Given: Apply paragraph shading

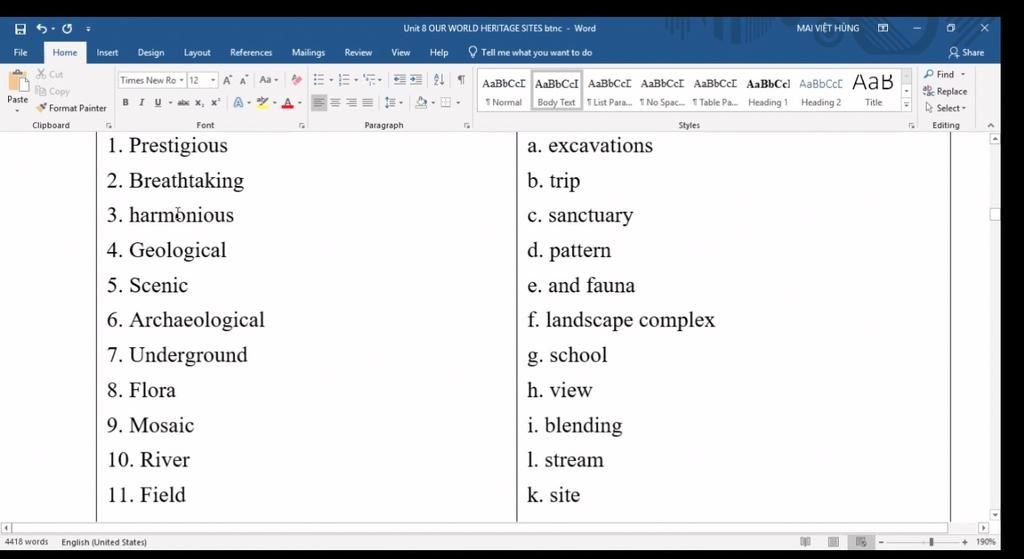Looking at the screenshot, I should [x=421, y=103].
